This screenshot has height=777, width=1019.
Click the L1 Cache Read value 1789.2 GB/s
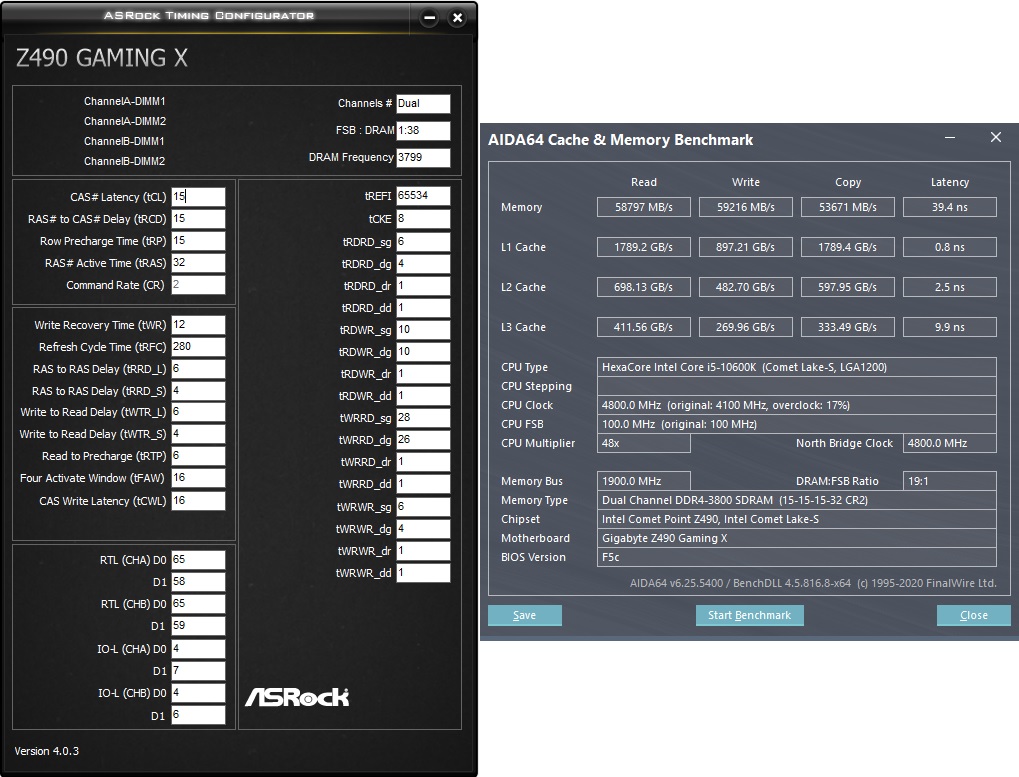(643, 247)
